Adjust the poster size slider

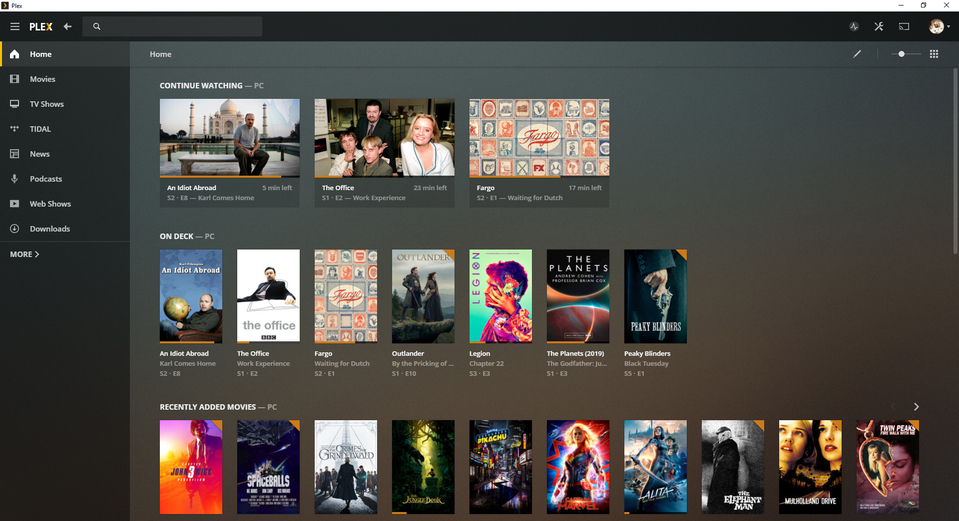coord(905,54)
